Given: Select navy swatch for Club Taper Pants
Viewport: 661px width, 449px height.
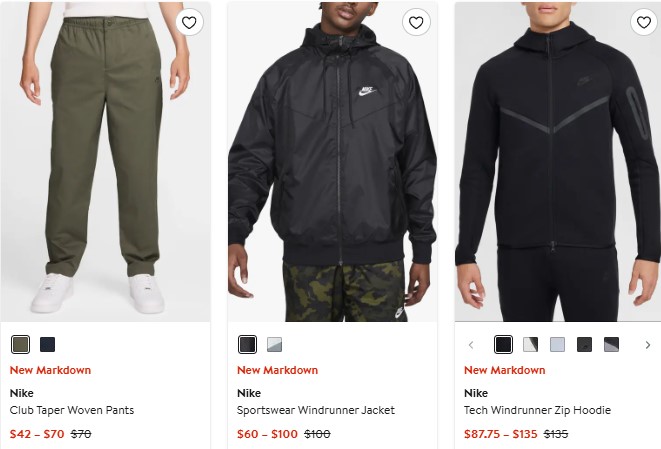Looking at the screenshot, I should 47,345.
